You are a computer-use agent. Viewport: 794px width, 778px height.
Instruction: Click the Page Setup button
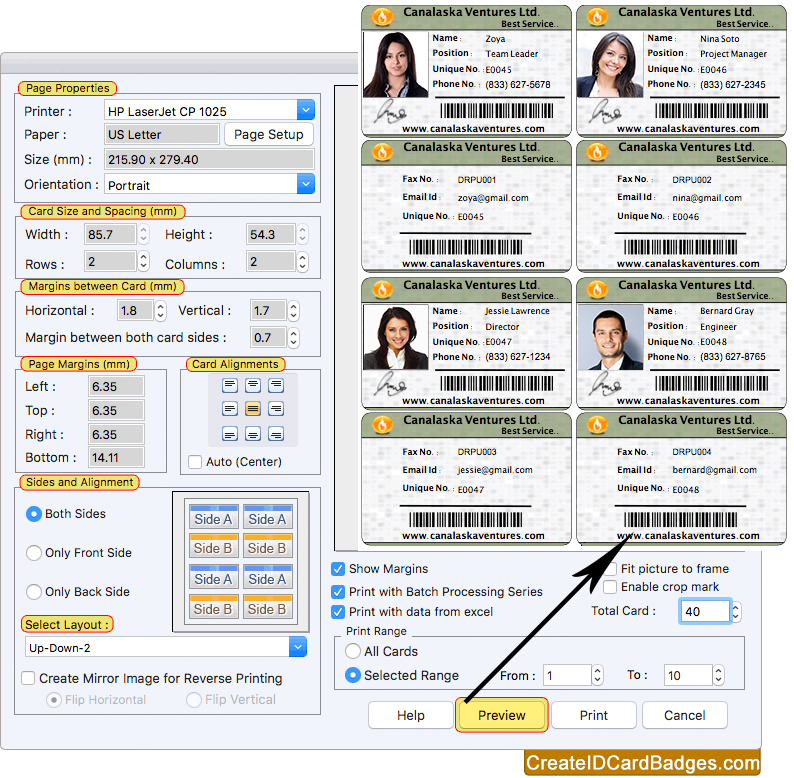(x=268, y=135)
